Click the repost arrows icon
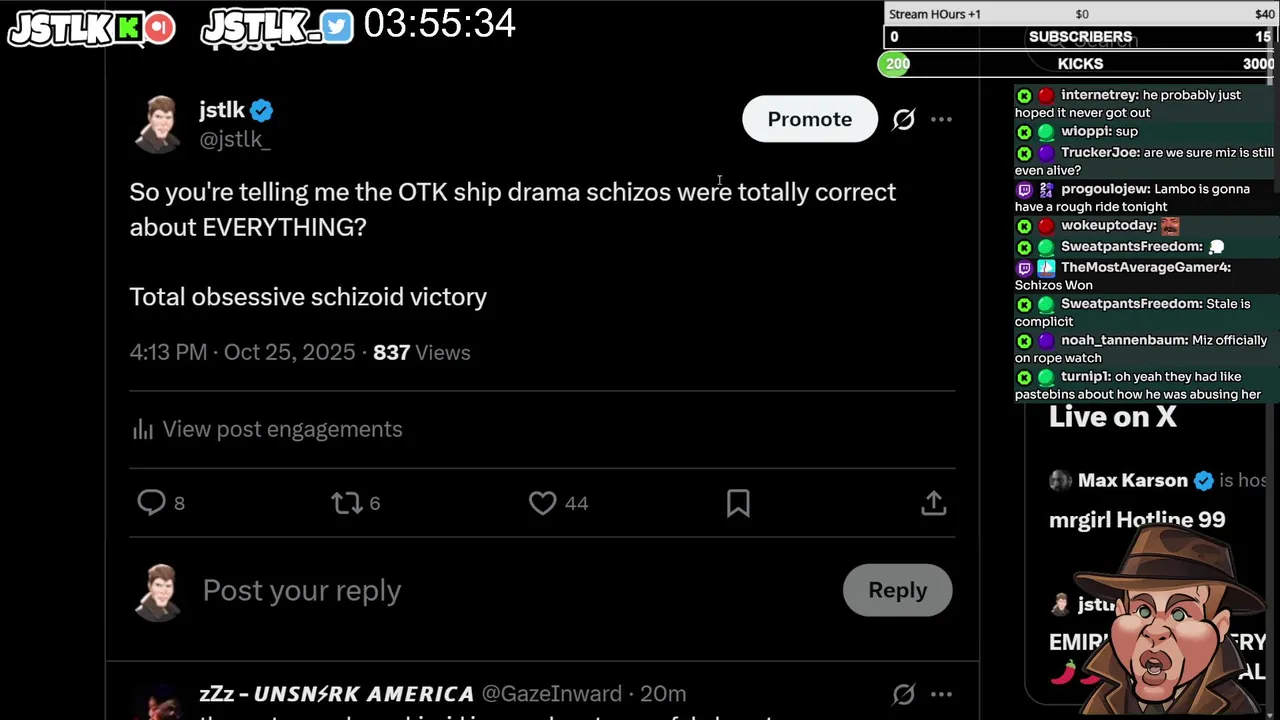 (x=346, y=502)
